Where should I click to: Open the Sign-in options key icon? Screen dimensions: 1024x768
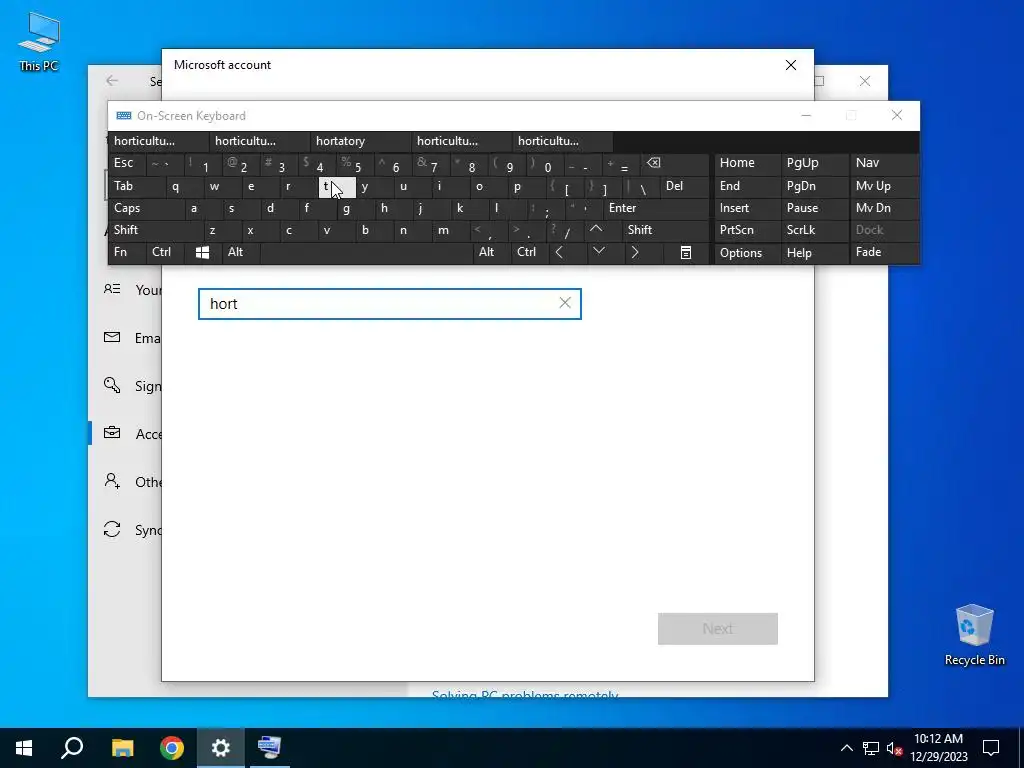coord(112,385)
